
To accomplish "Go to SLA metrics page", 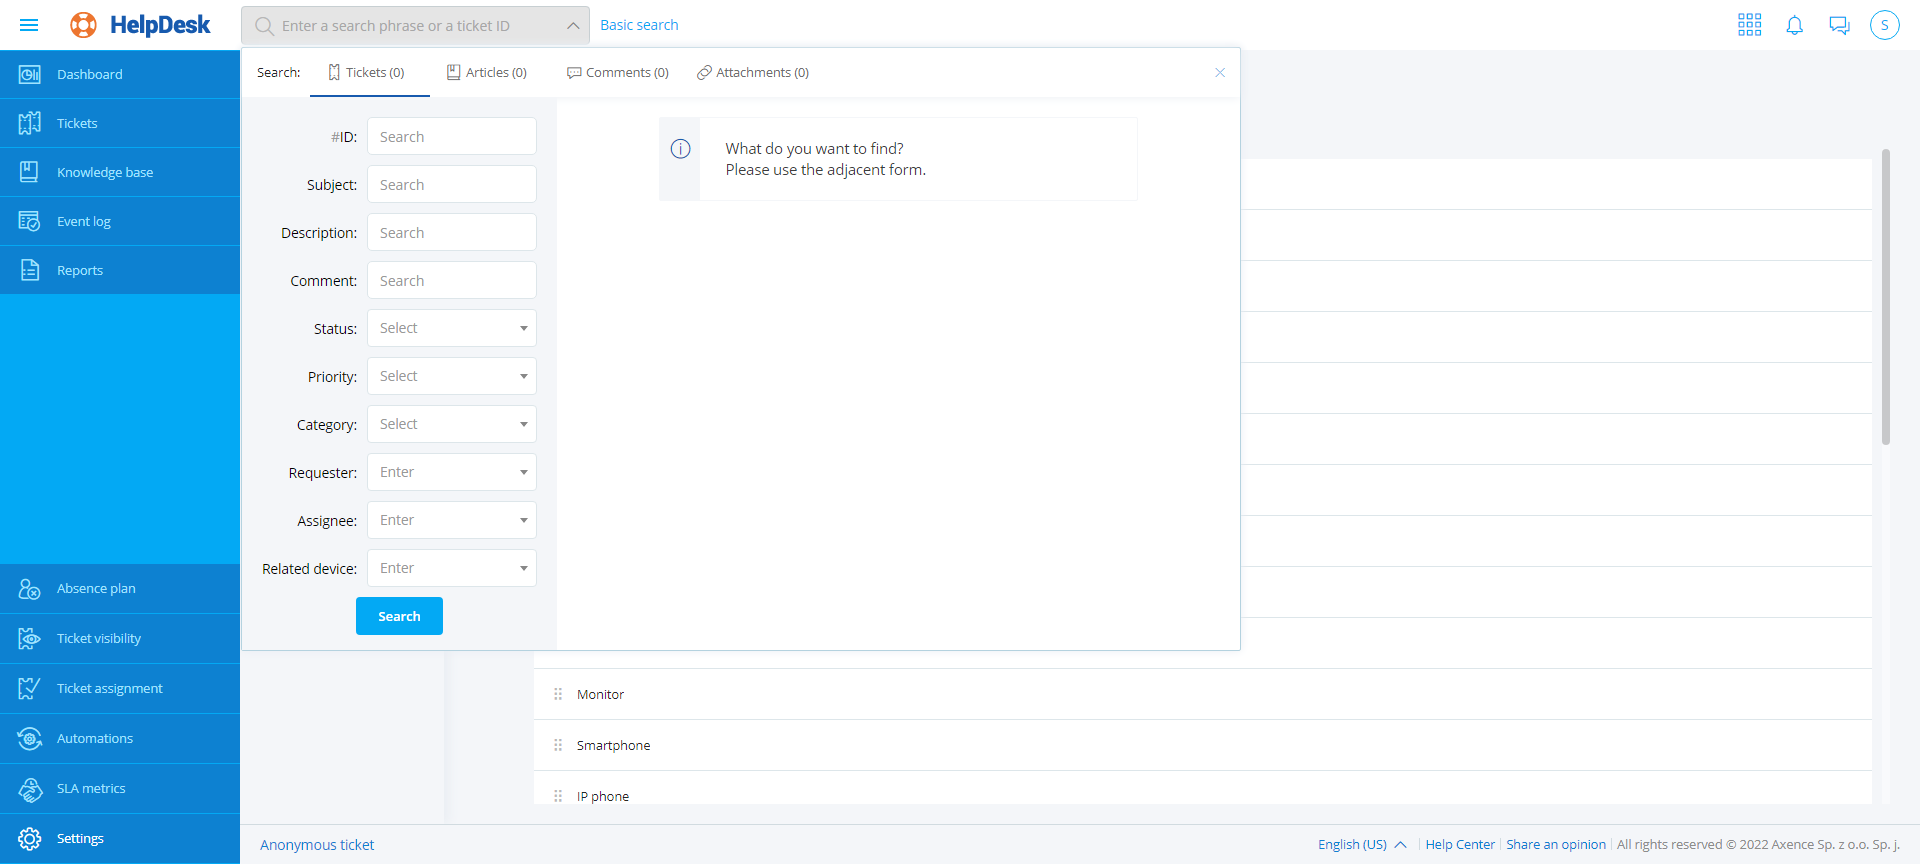I will click(91, 788).
